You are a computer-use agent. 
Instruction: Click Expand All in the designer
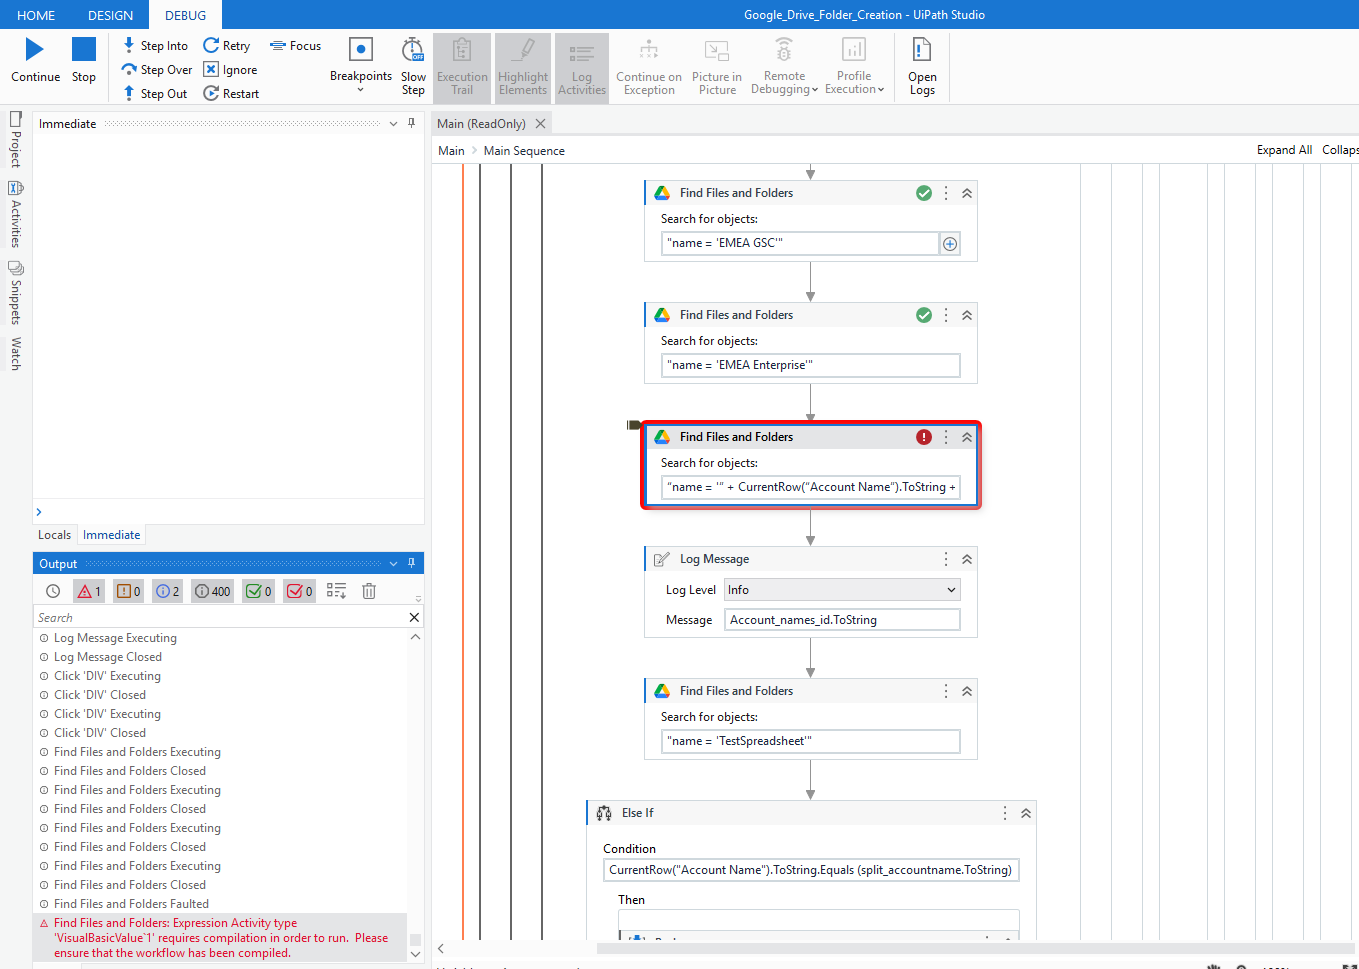[x=1284, y=150]
